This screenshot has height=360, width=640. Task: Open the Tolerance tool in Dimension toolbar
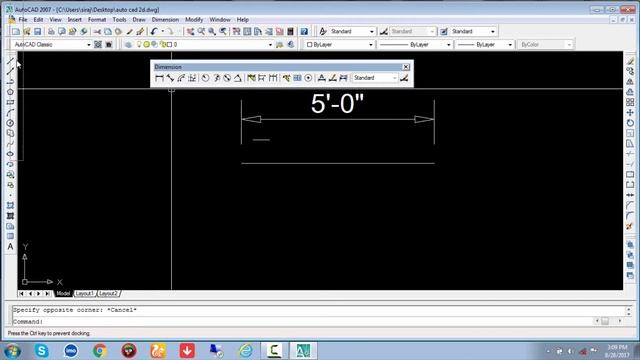coord(298,78)
